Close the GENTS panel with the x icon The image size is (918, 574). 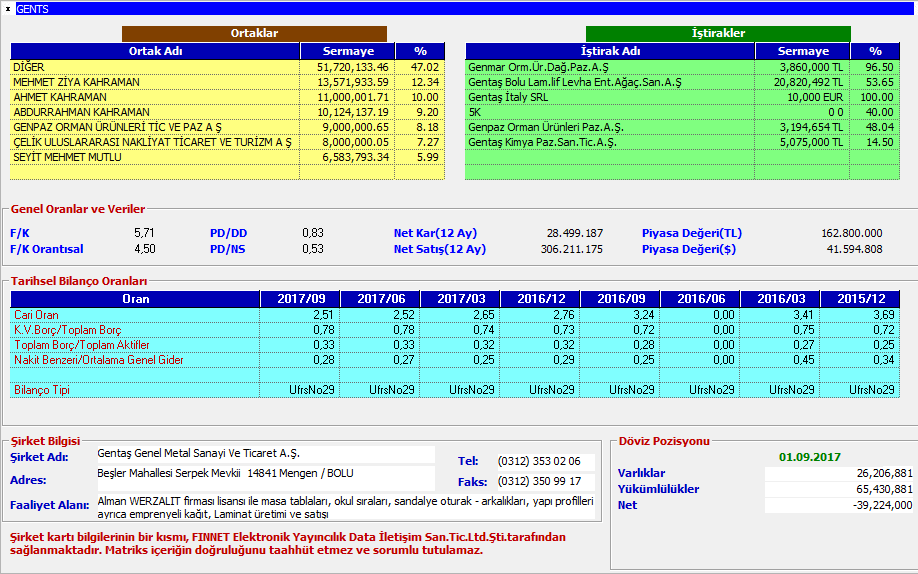(8, 9)
